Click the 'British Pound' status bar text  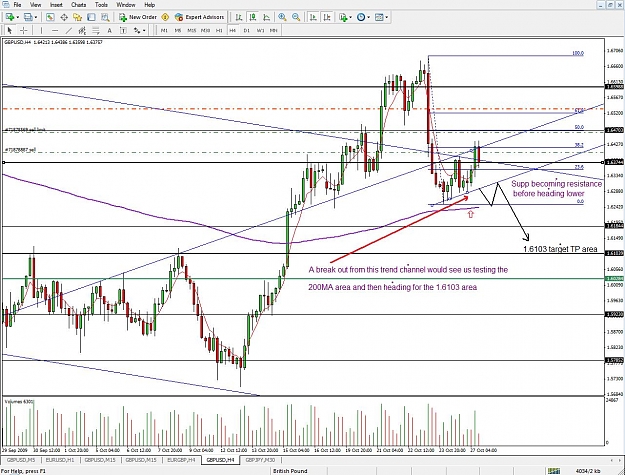click(x=290, y=471)
